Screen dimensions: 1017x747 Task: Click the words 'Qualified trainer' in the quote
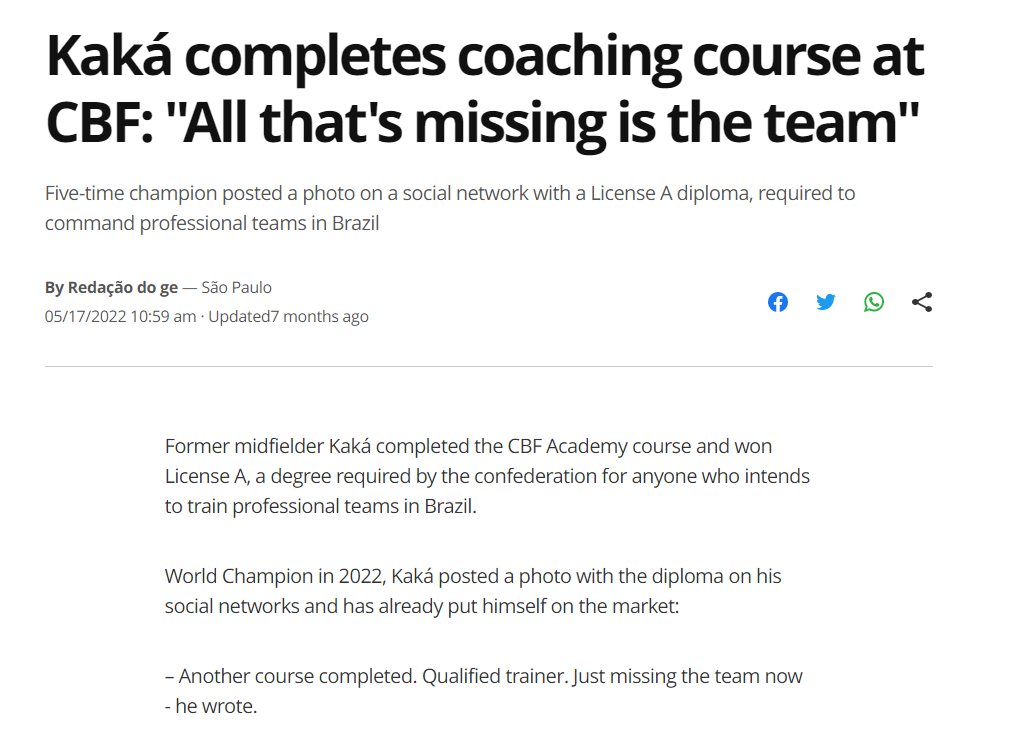[x=495, y=676]
